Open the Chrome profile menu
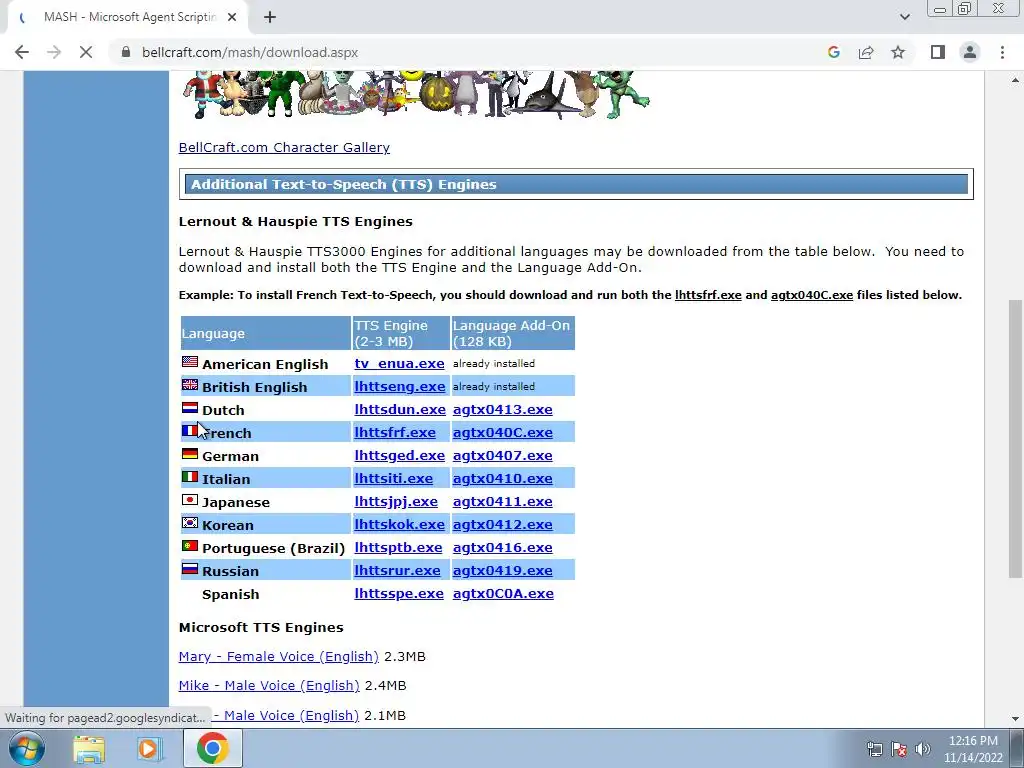Screen dimensions: 1024x768 pyautogui.click(x=970, y=52)
